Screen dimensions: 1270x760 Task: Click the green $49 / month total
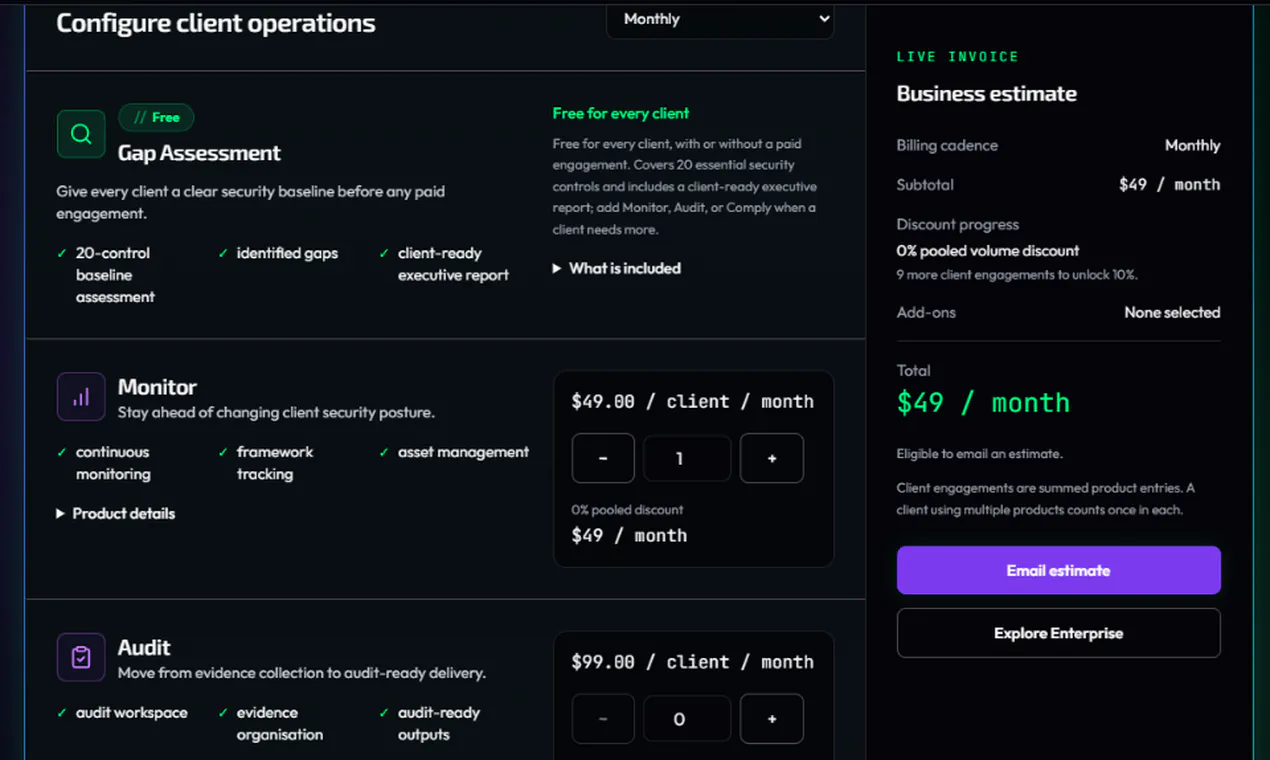tap(983, 402)
